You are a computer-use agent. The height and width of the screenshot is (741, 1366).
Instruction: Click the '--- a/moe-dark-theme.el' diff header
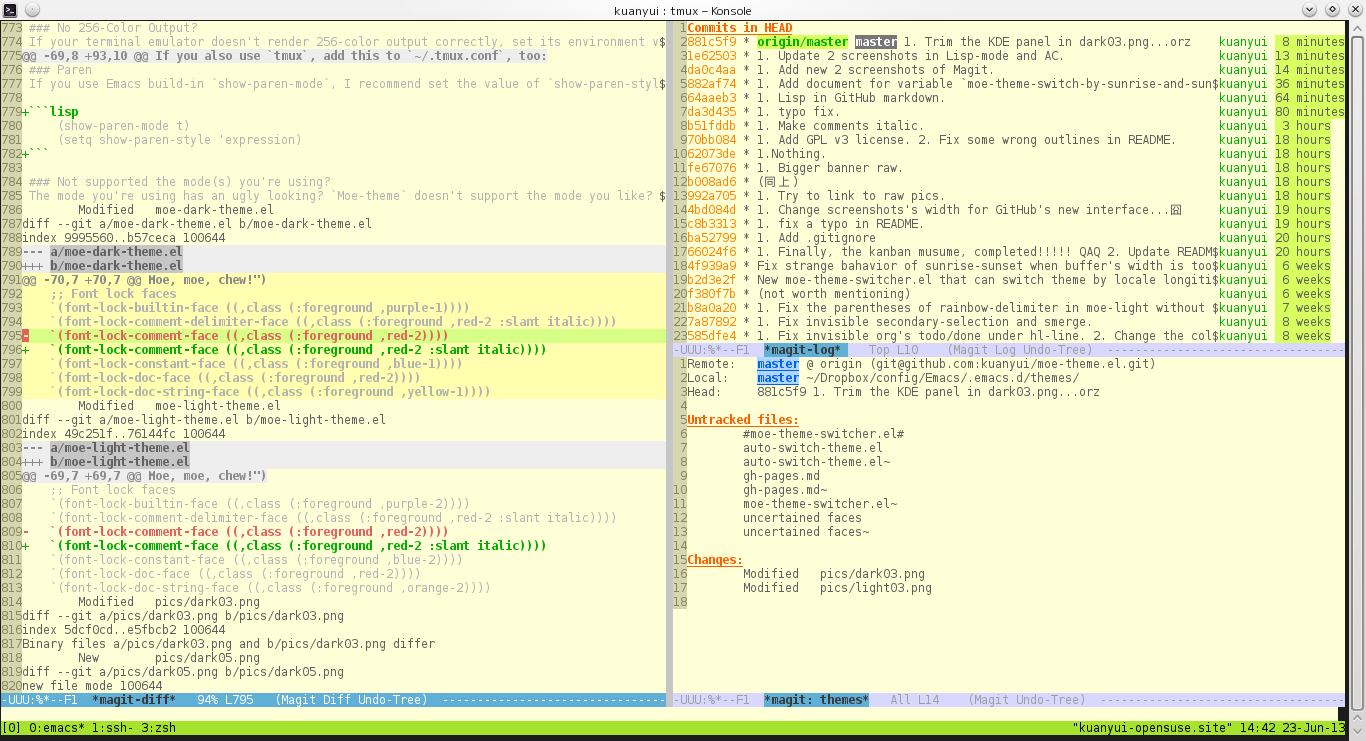[102, 252]
